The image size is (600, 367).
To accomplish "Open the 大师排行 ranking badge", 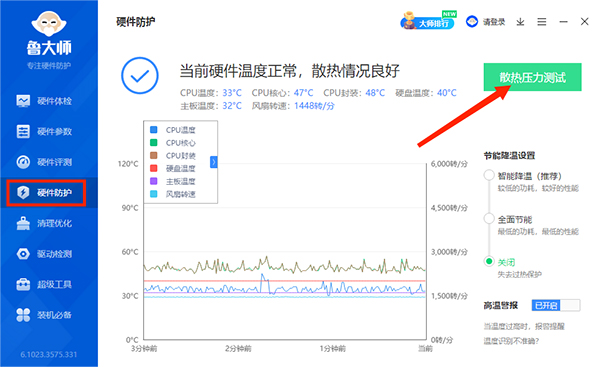I will [428, 21].
